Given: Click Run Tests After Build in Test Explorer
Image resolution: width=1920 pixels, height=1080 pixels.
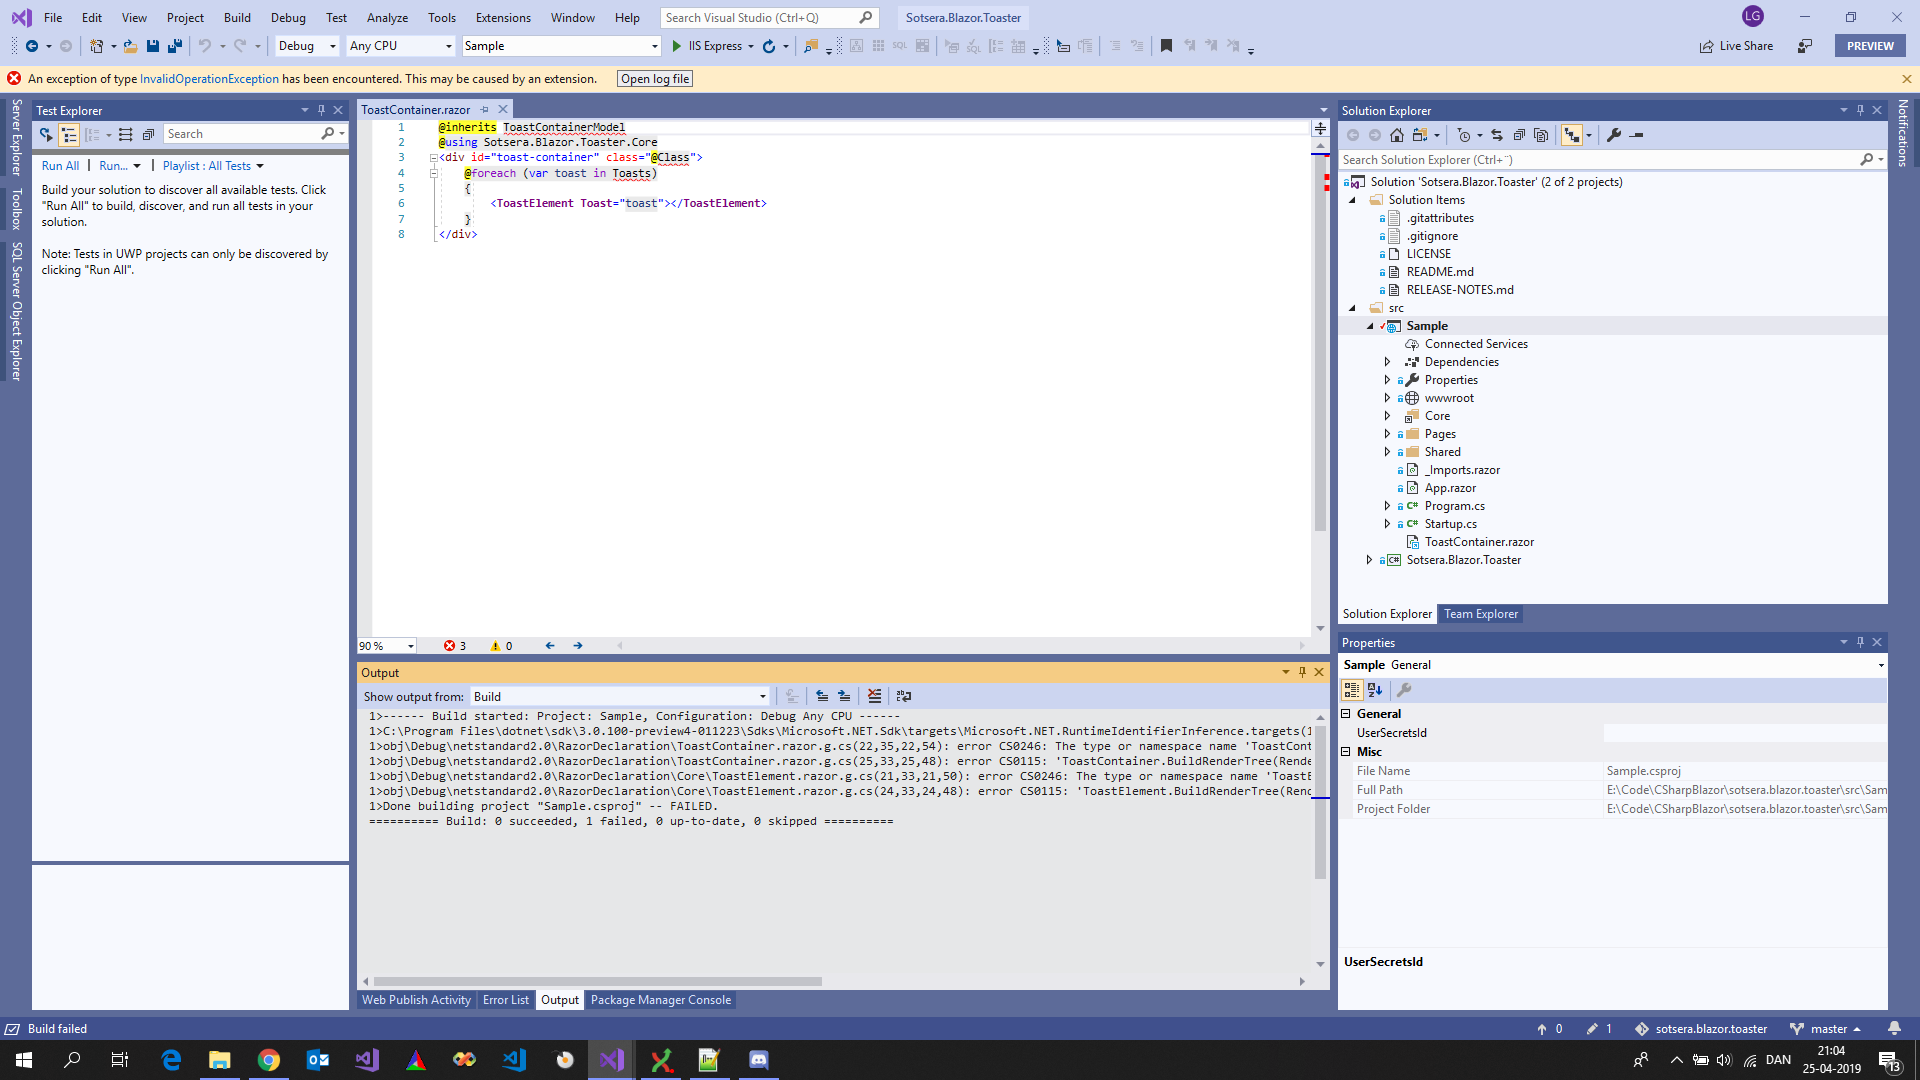Looking at the screenshot, I should pos(46,134).
